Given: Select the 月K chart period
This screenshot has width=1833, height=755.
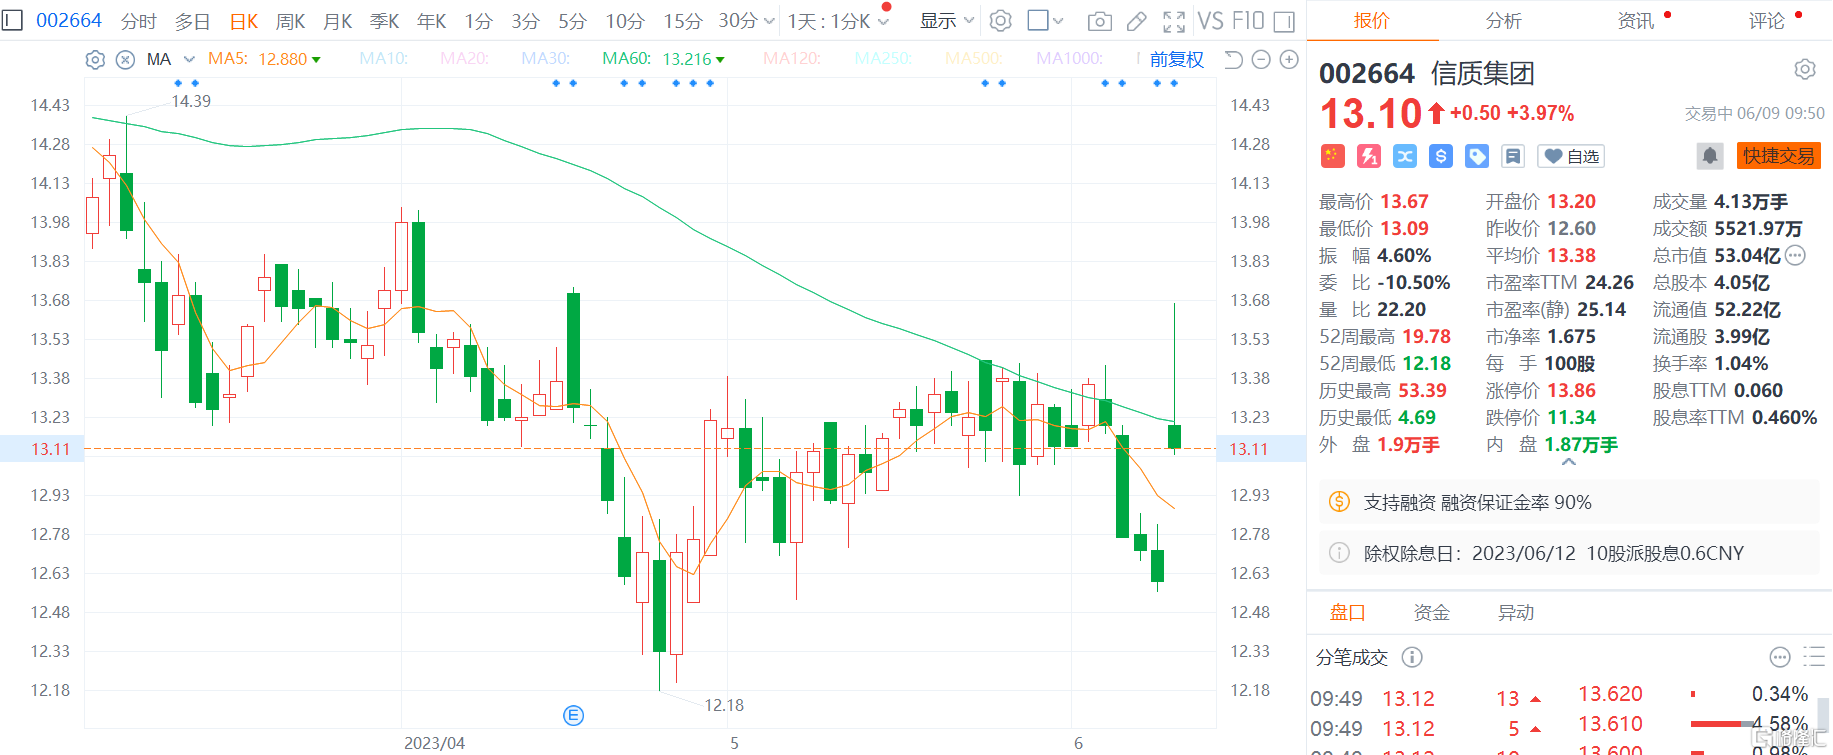Looking at the screenshot, I should (338, 21).
